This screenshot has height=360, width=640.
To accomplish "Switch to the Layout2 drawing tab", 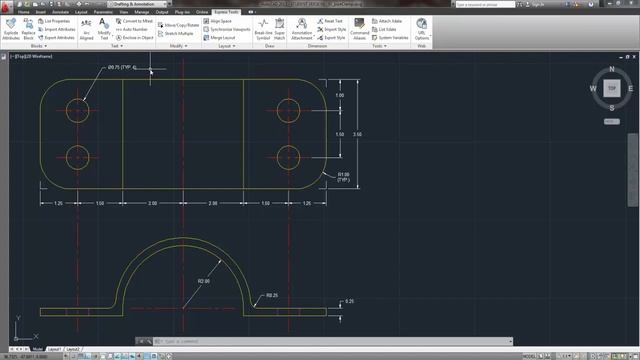I will (x=73, y=349).
